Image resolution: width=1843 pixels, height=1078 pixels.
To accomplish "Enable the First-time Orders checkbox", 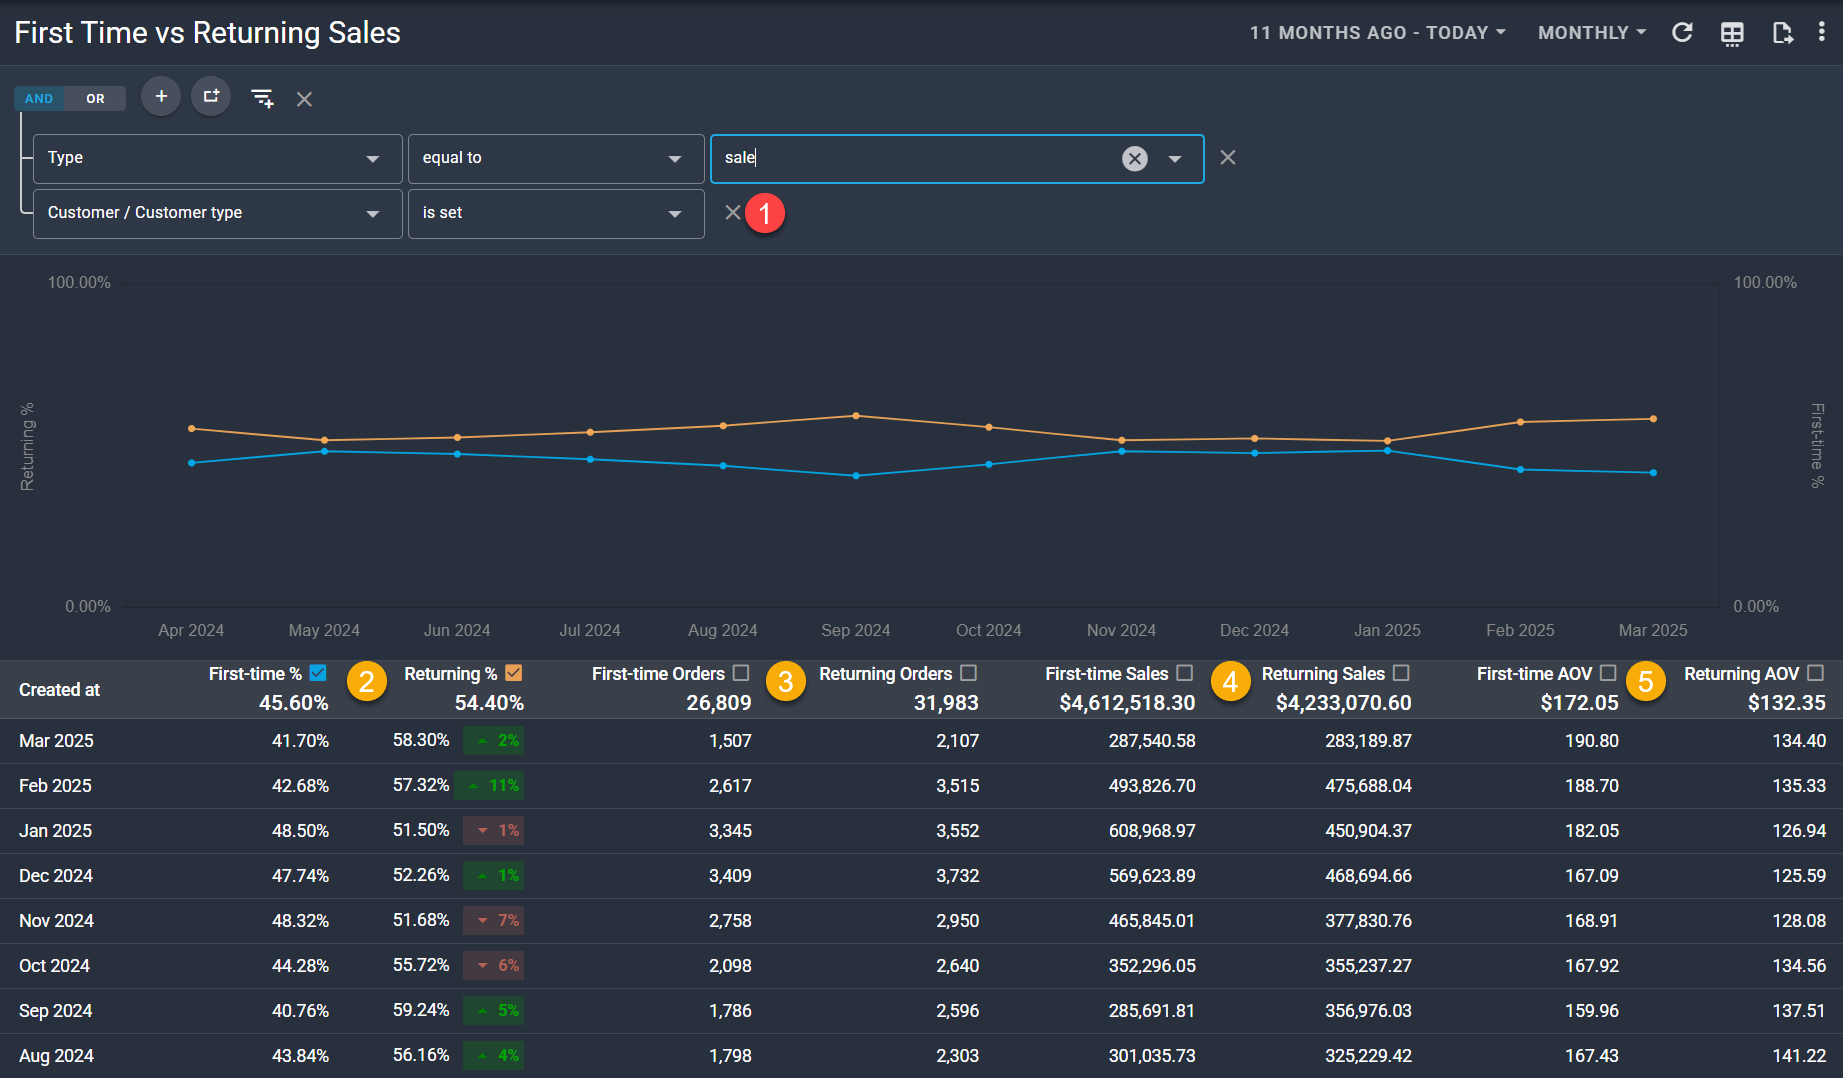I will (x=741, y=673).
